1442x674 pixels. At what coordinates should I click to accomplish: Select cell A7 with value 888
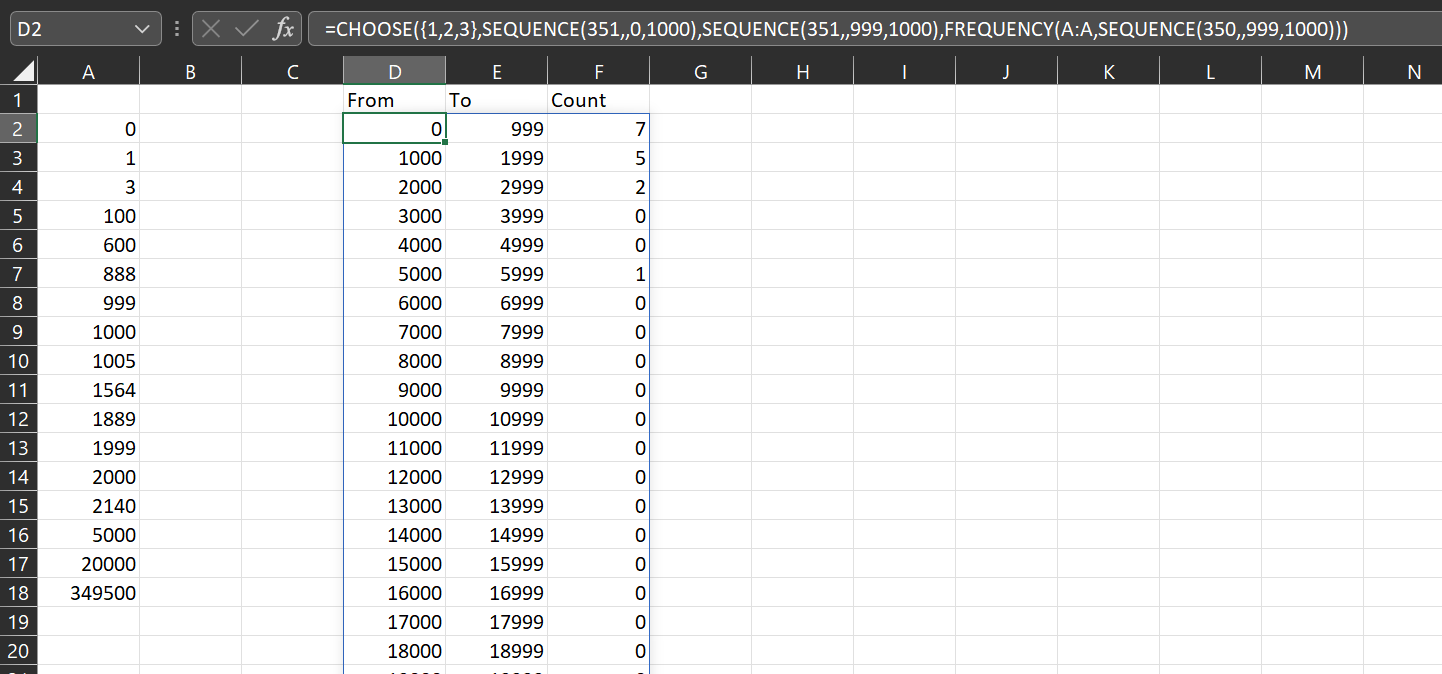pos(89,274)
